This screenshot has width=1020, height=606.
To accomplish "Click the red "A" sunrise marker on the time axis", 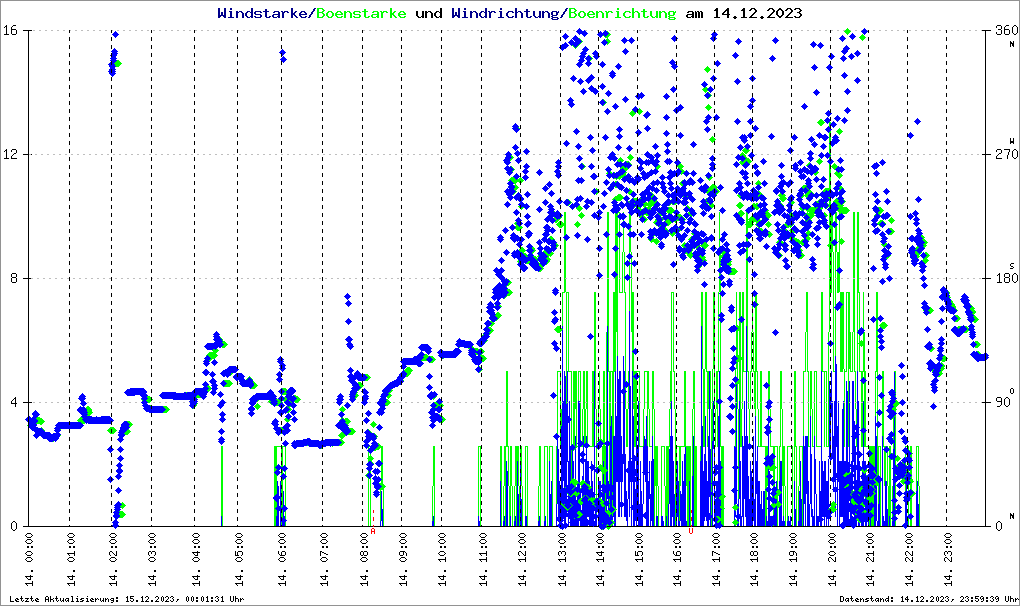I will coord(373,532).
